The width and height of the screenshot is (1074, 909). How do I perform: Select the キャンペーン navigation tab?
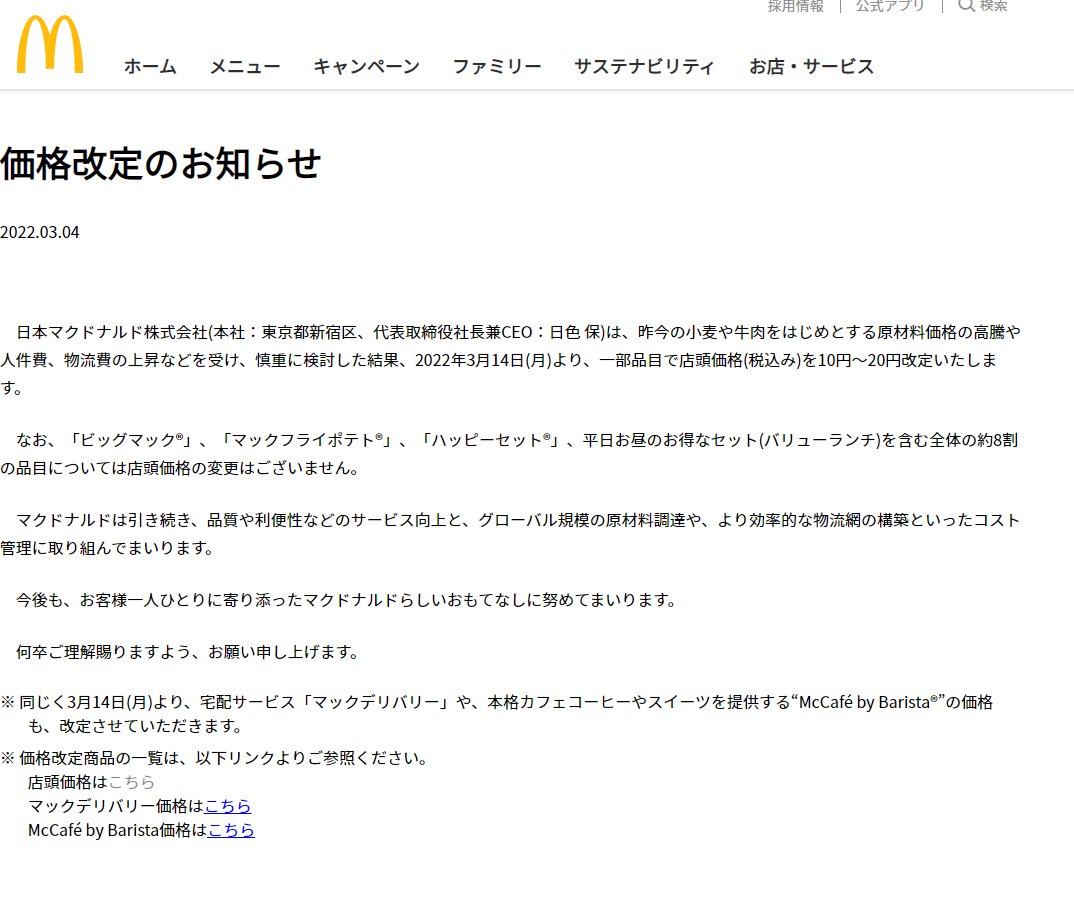(x=366, y=67)
